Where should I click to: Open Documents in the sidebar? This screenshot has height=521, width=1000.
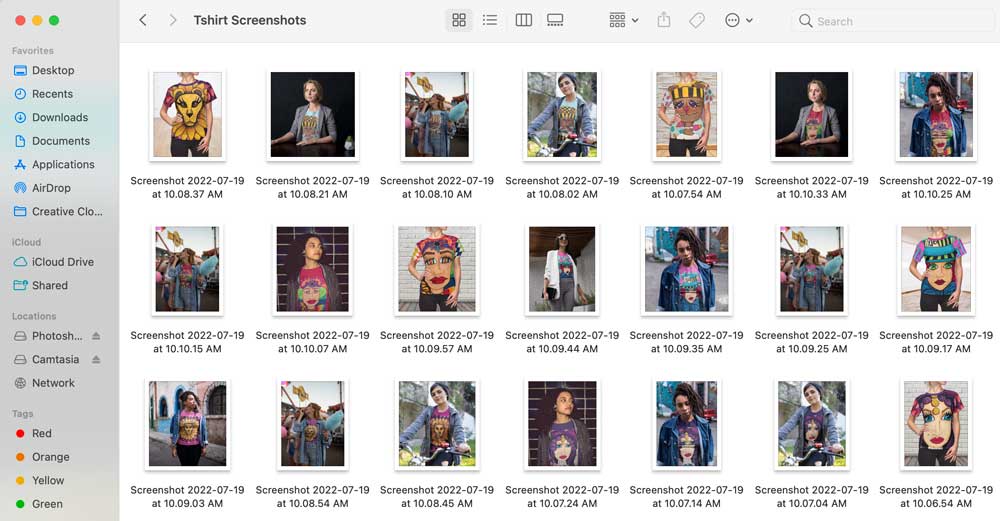(x=61, y=141)
